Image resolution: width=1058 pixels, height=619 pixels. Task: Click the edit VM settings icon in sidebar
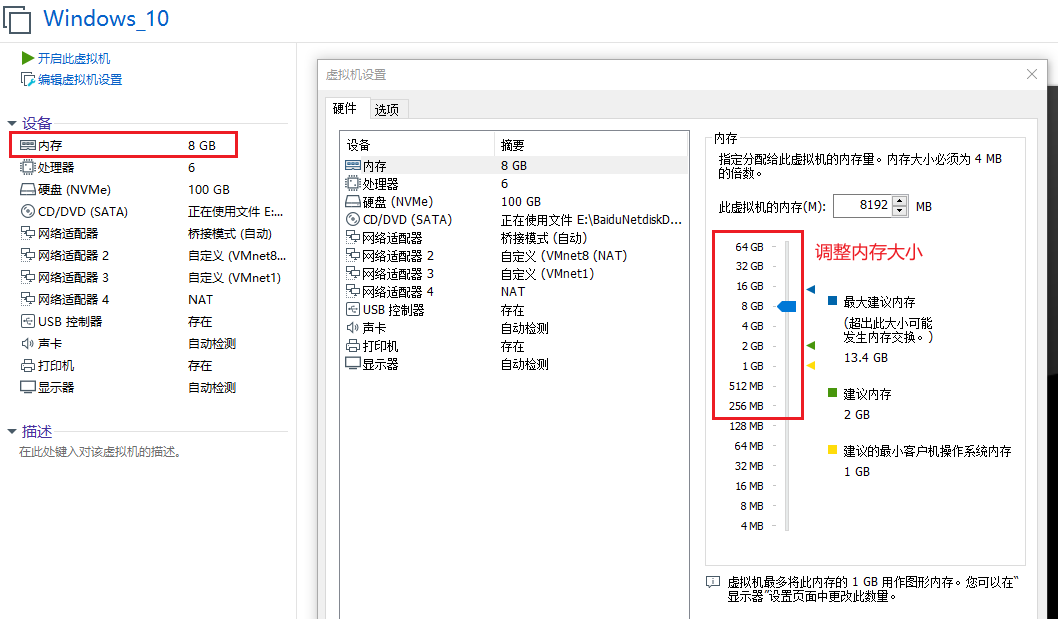(x=28, y=80)
